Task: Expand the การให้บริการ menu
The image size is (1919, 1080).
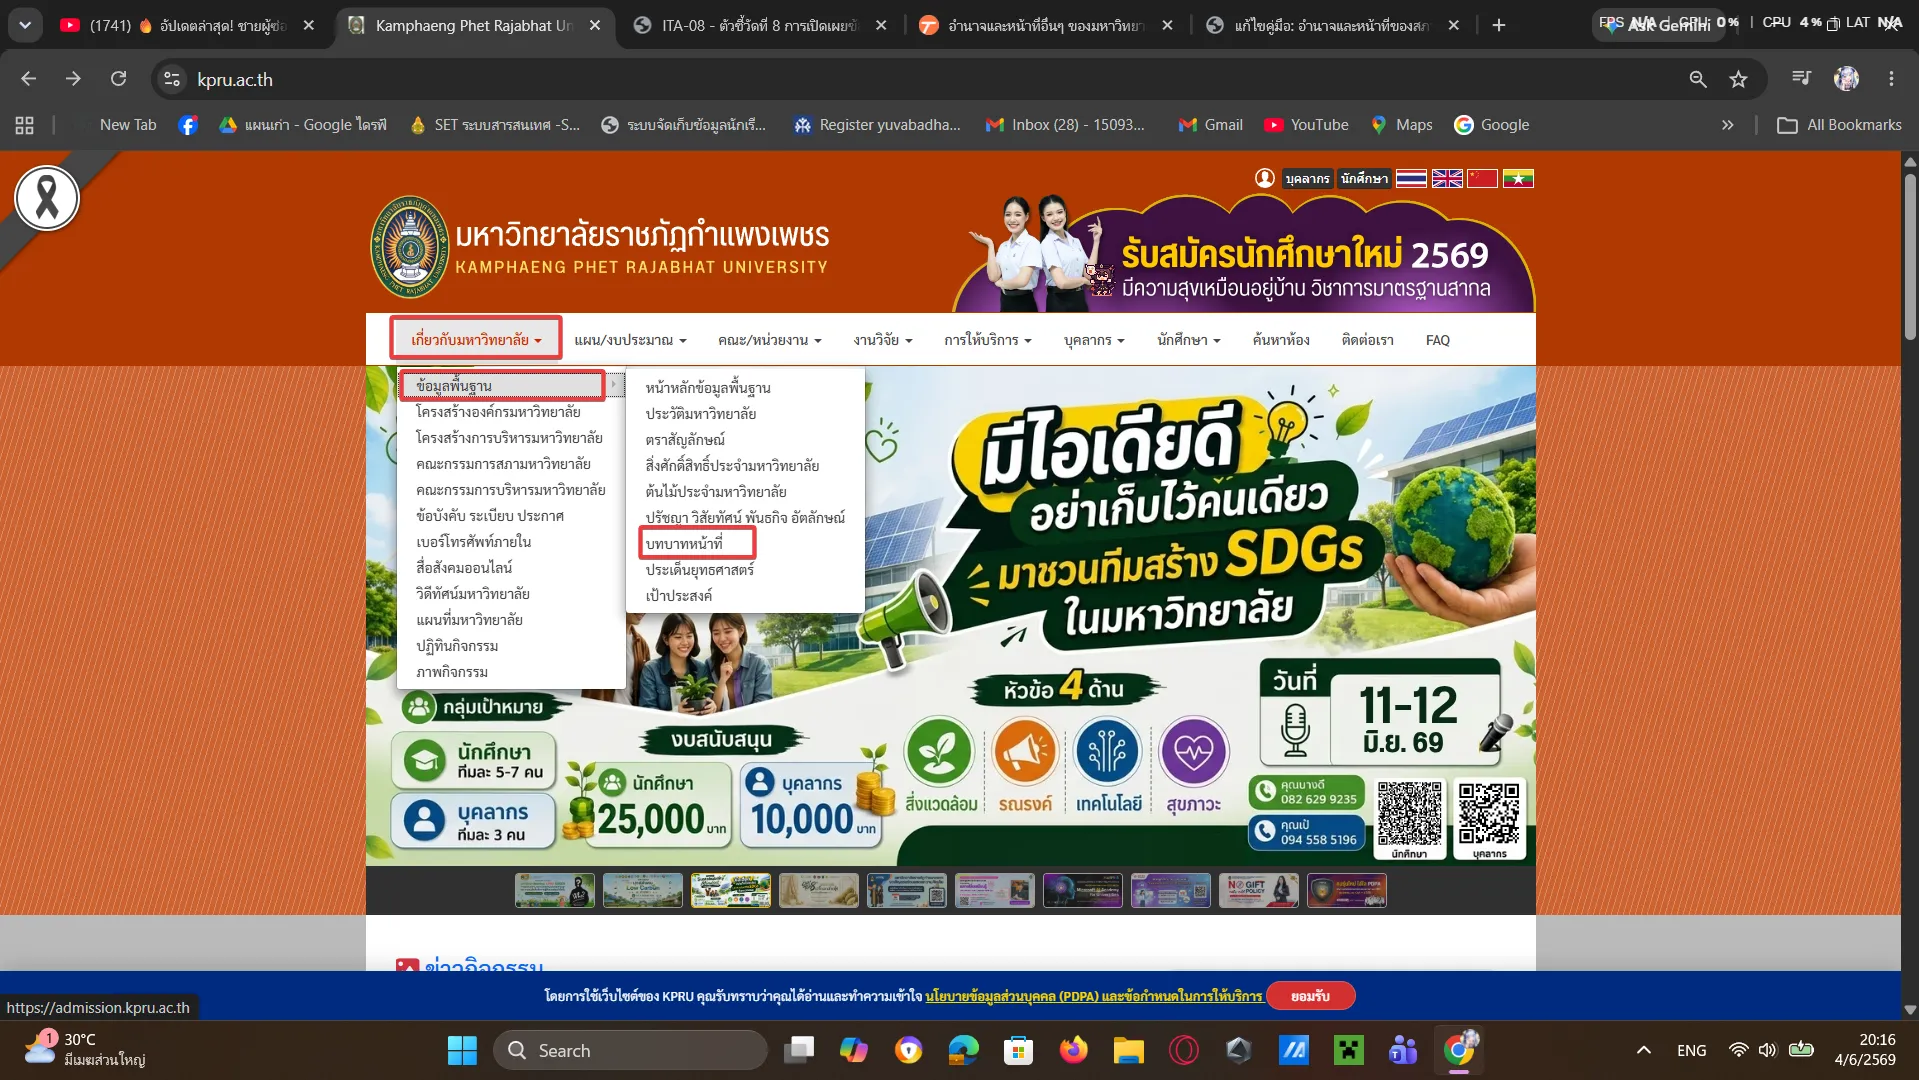Action: click(988, 340)
